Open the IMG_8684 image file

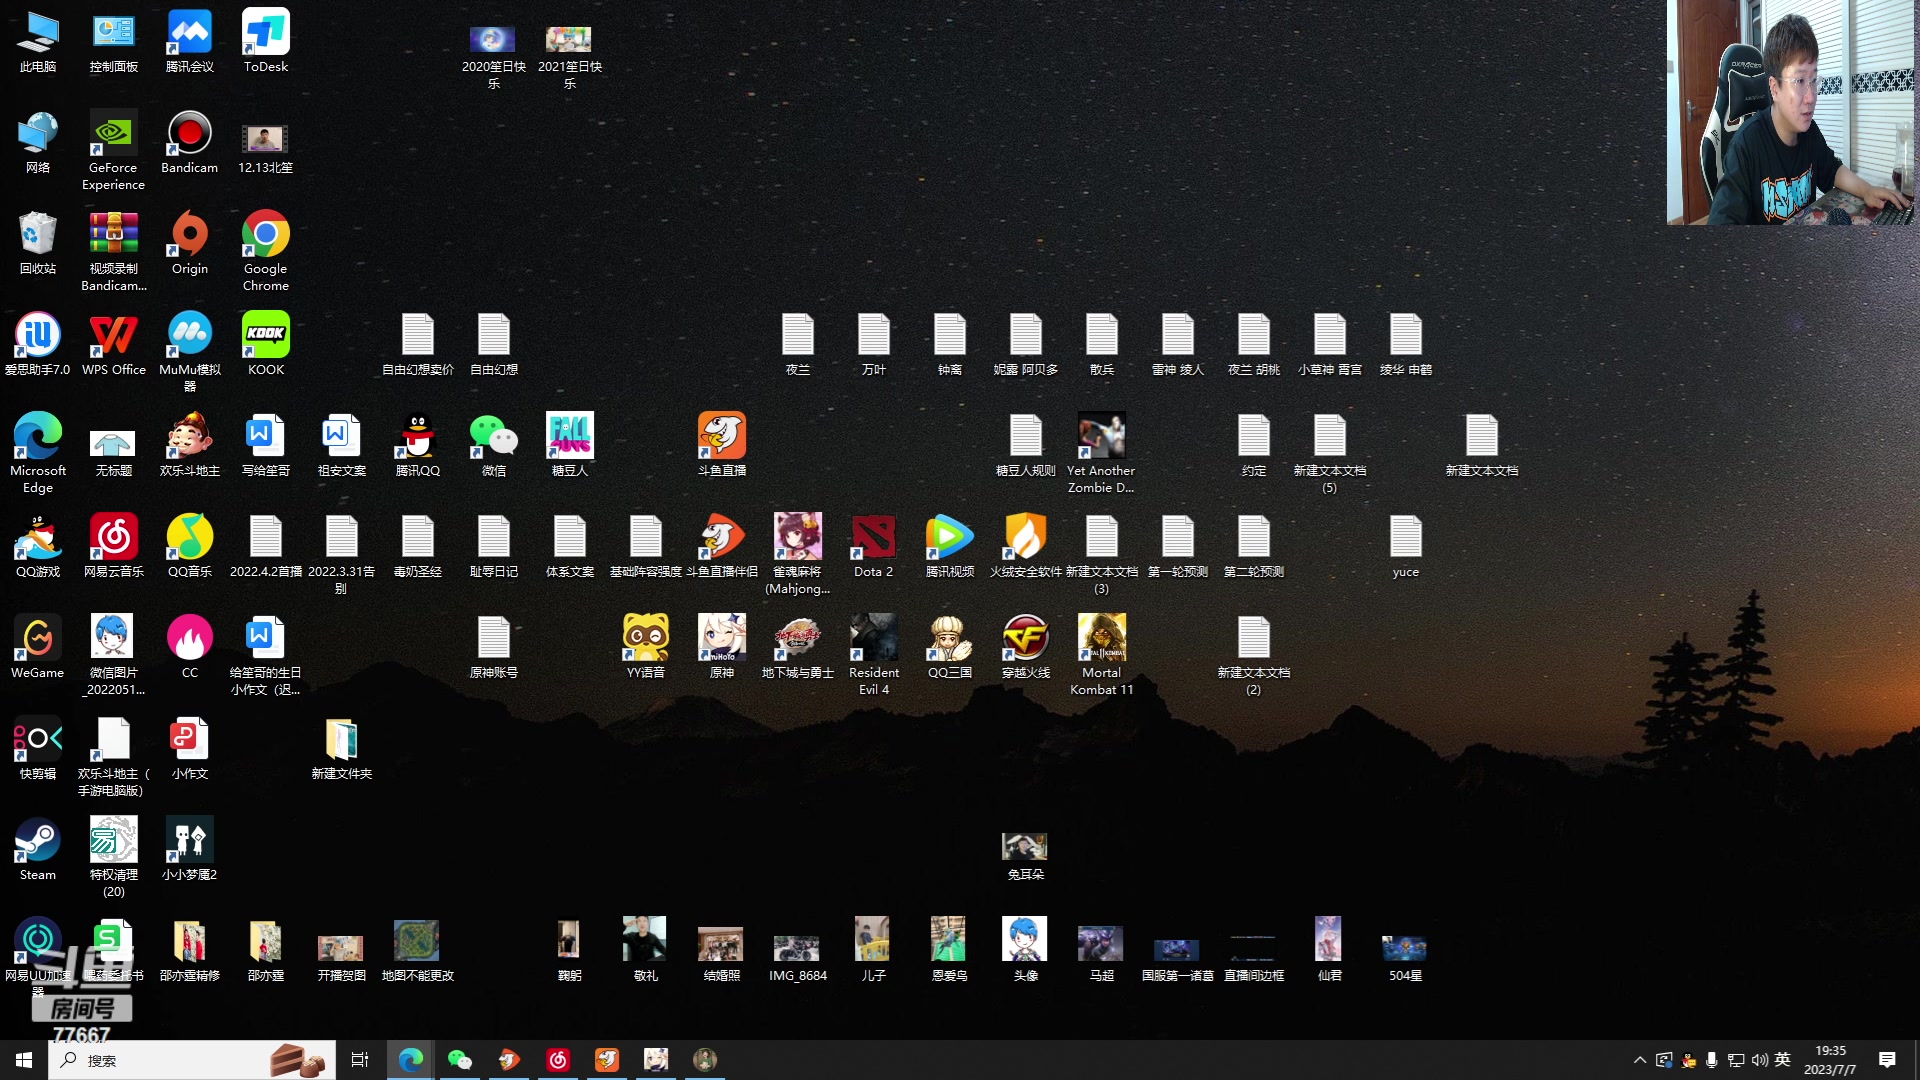pyautogui.click(x=798, y=958)
